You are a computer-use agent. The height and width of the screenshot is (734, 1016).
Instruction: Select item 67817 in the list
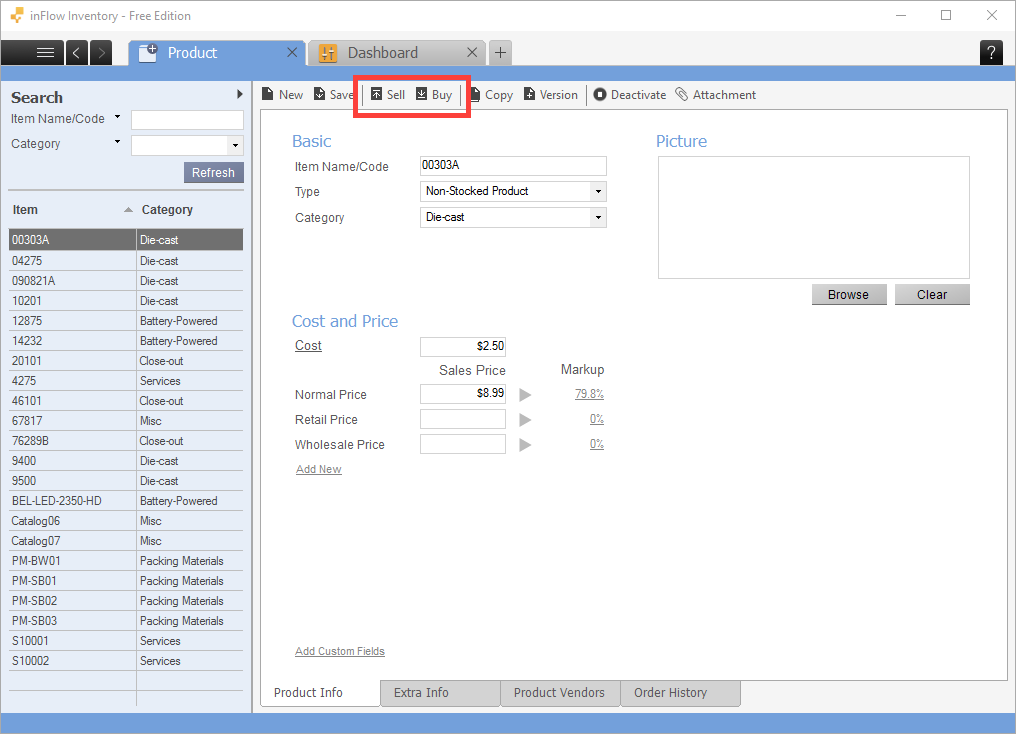coord(126,420)
